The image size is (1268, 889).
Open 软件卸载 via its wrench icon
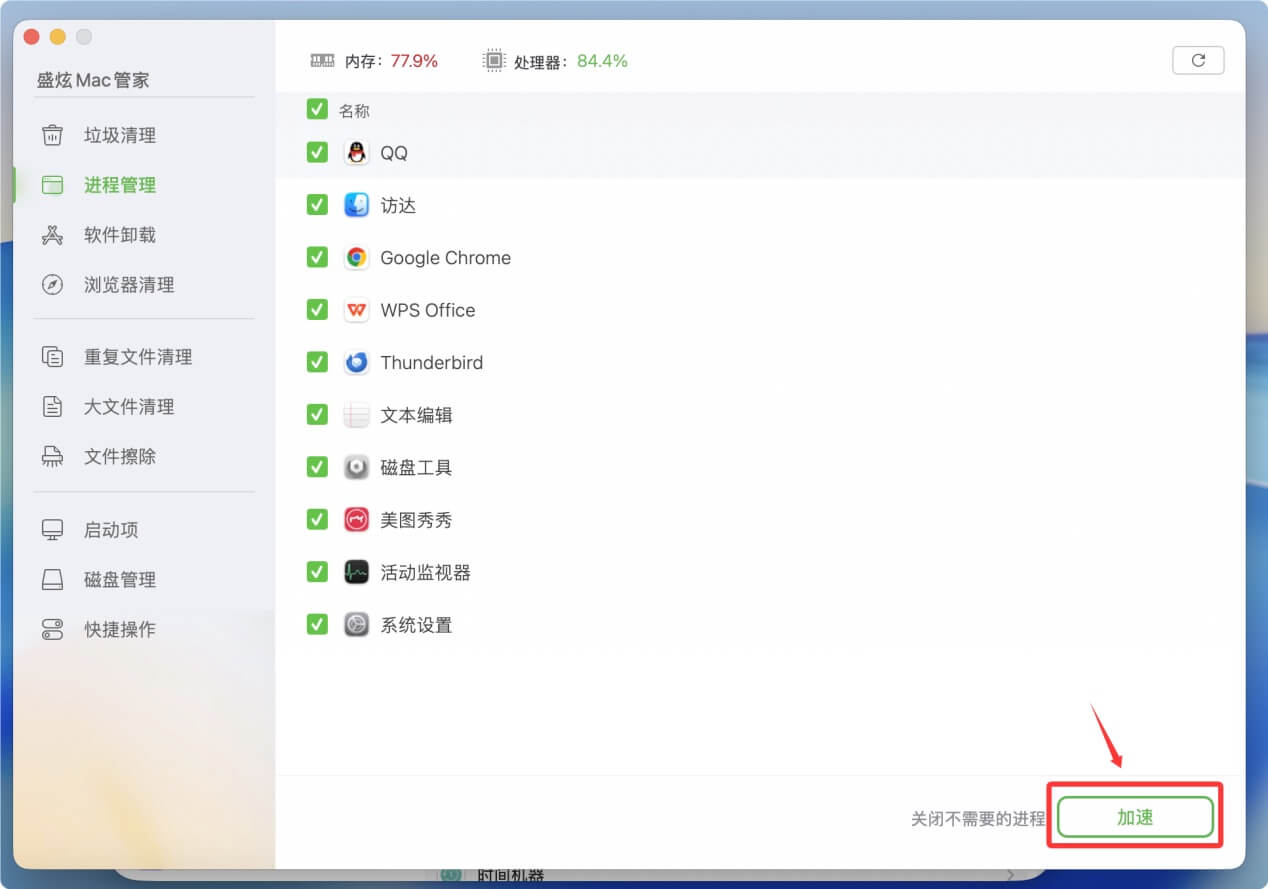click(x=51, y=235)
